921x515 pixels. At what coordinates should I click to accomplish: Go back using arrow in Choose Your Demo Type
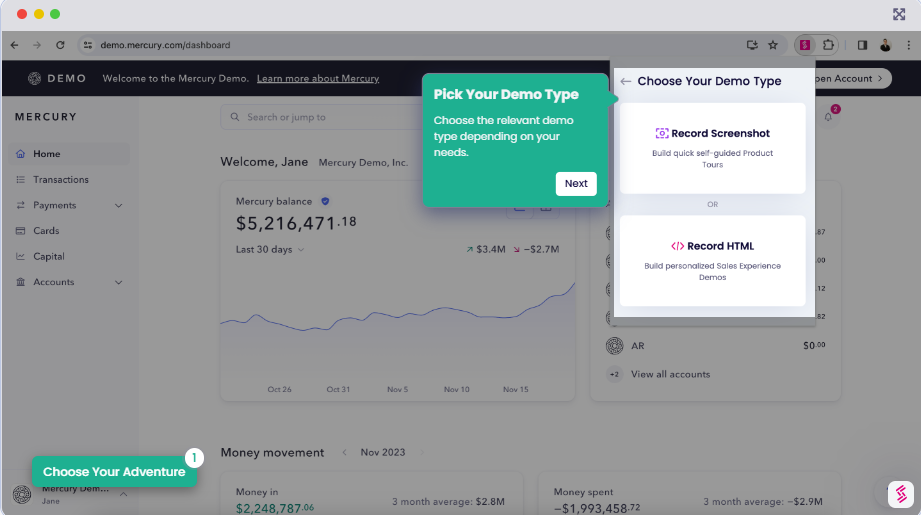coord(626,81)
